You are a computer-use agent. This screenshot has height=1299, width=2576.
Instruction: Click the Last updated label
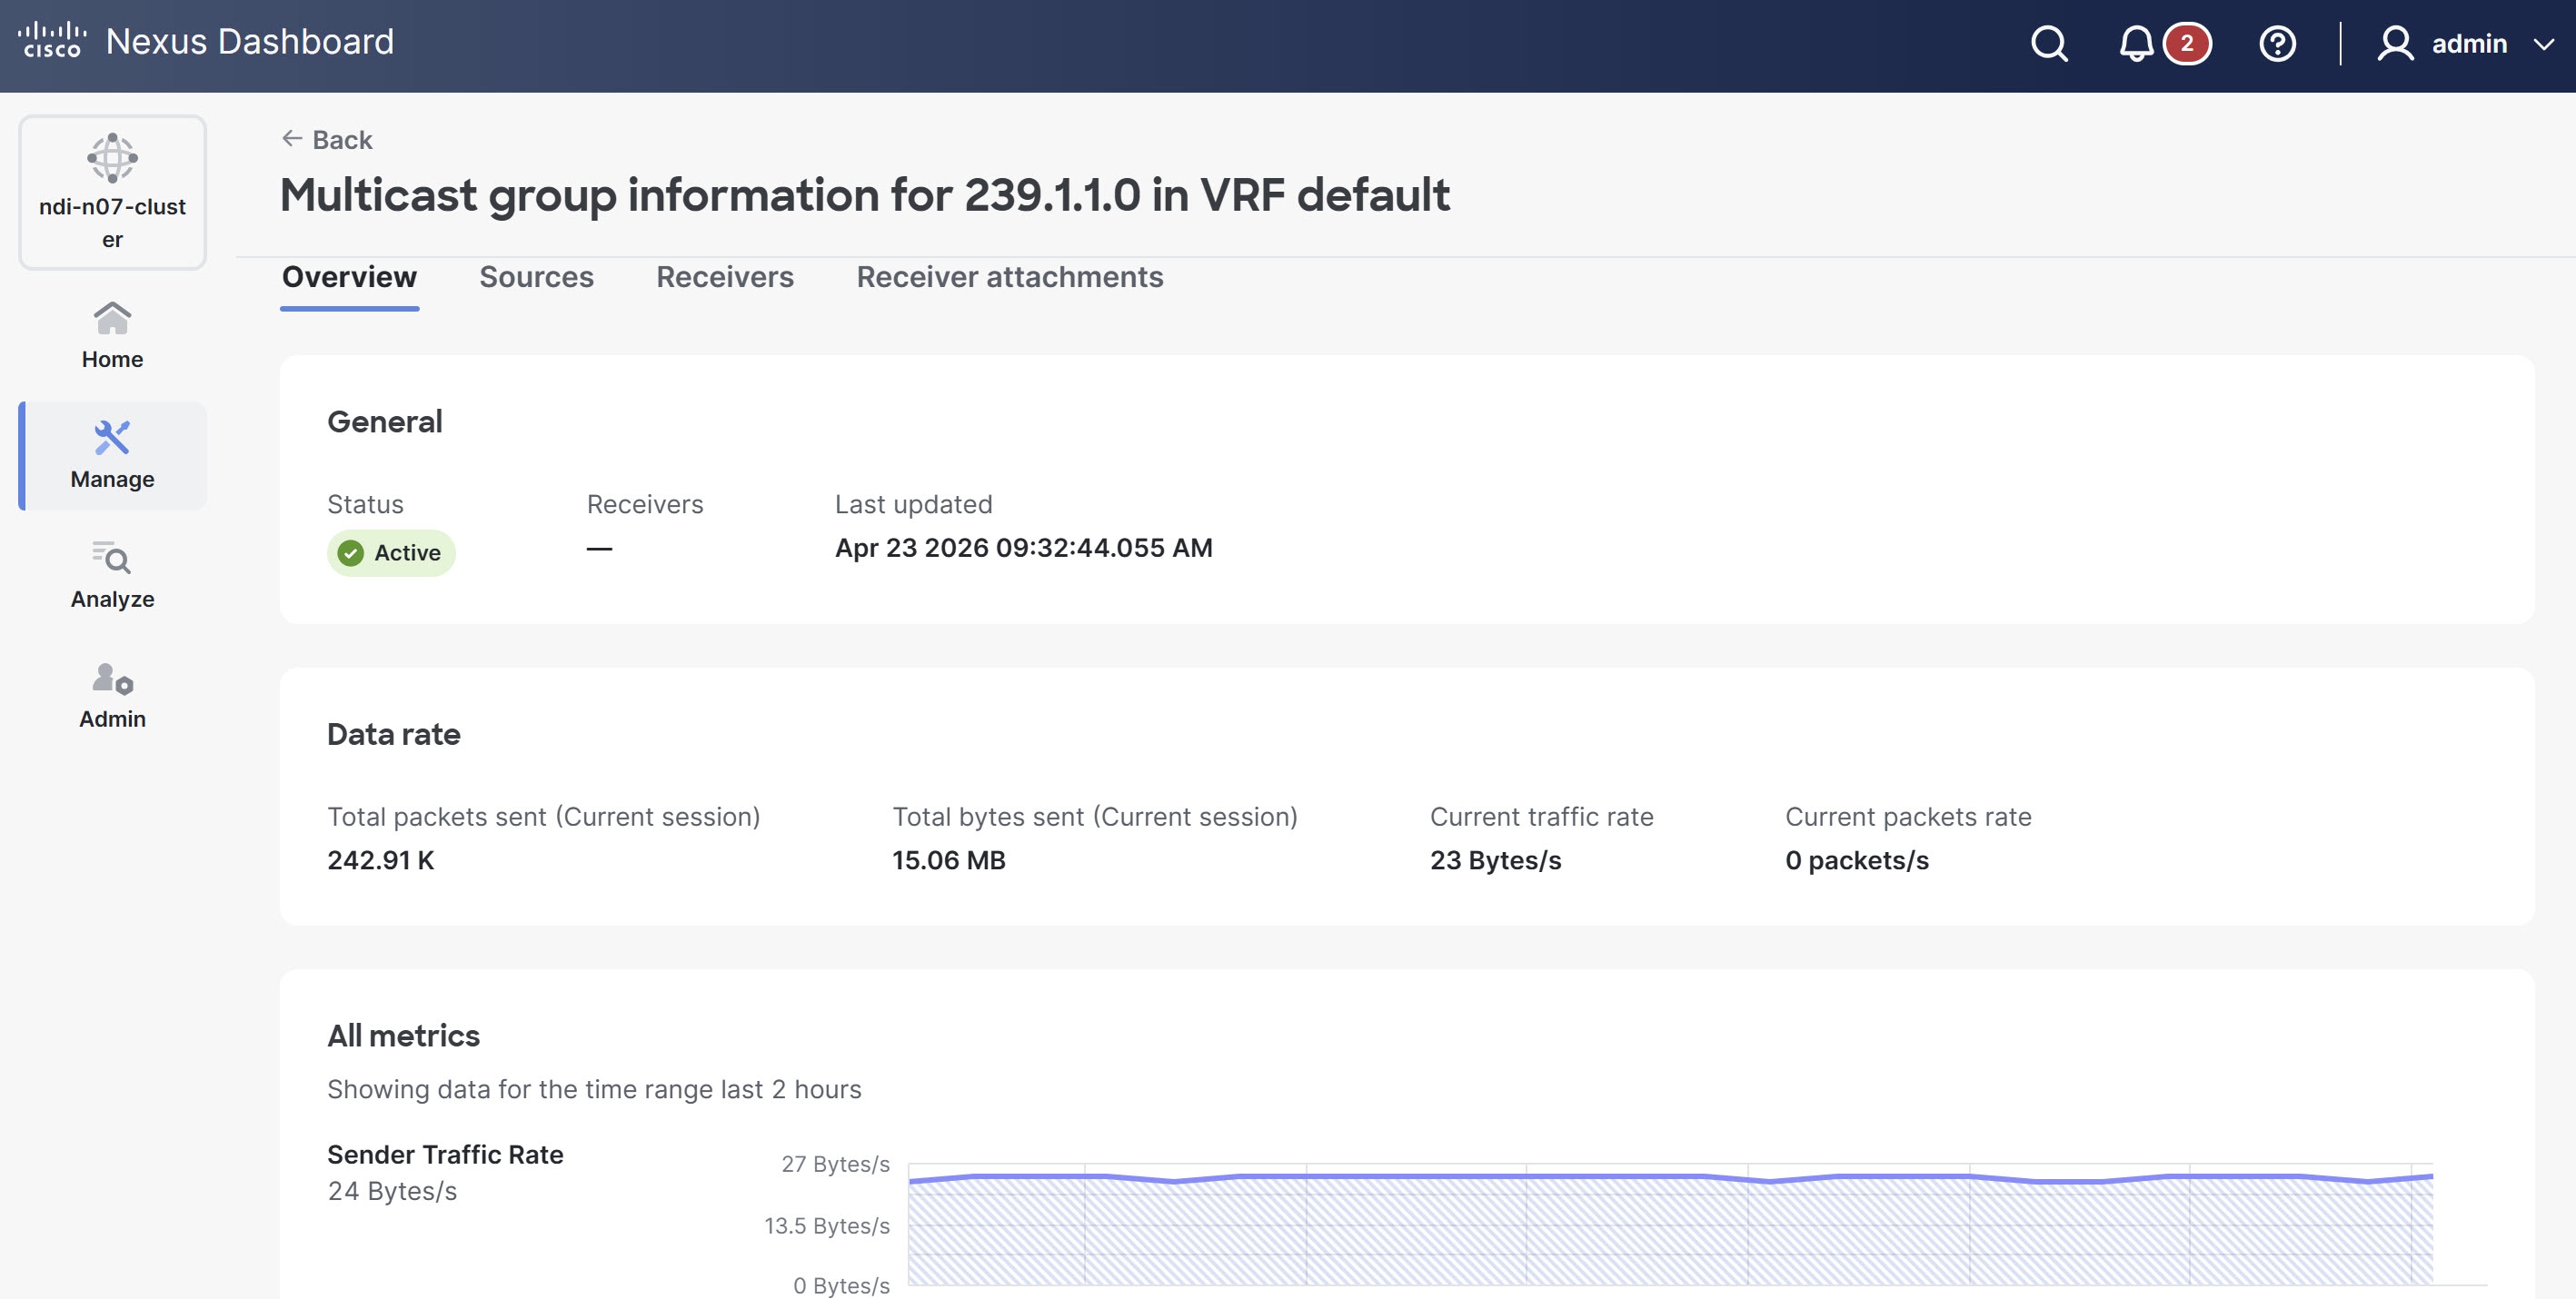click(x=913, y=504)
